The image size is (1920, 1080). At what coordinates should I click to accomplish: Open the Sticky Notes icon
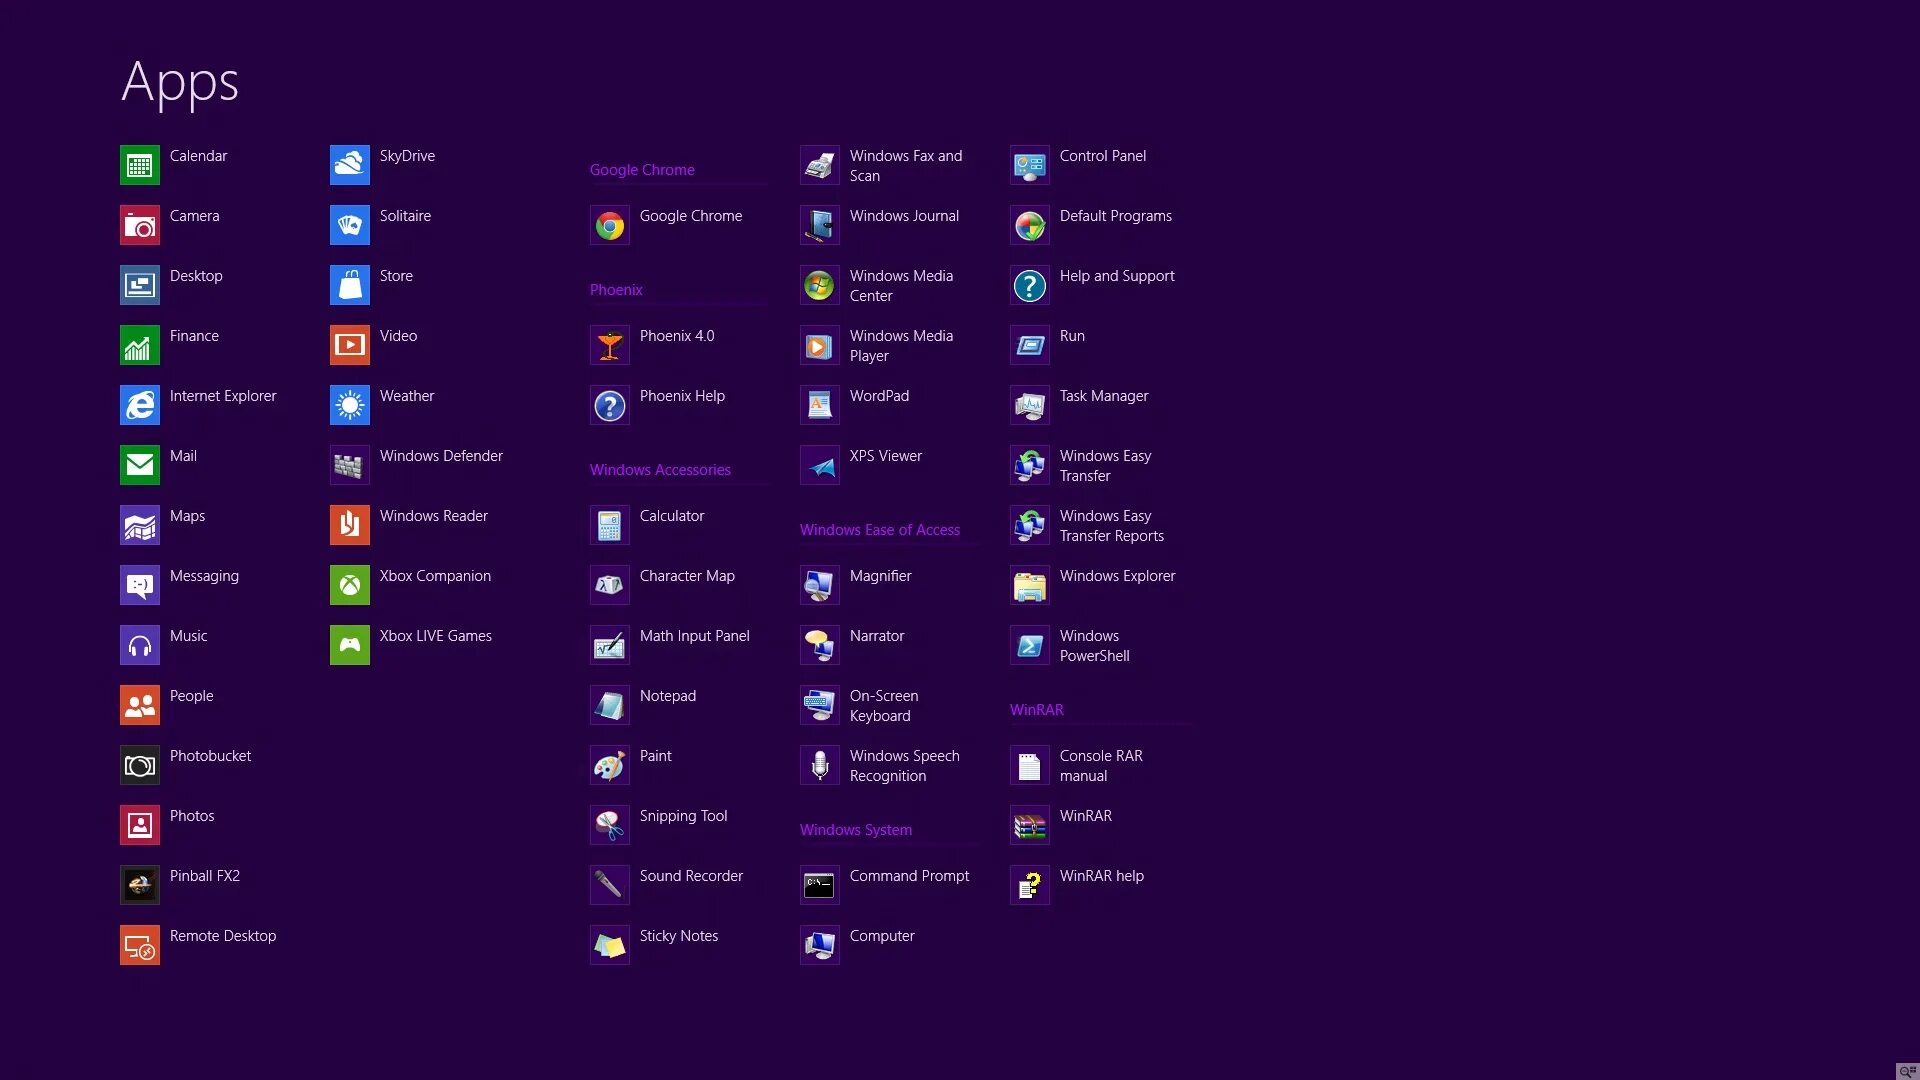pyautogui.click(x=609, y=945)
